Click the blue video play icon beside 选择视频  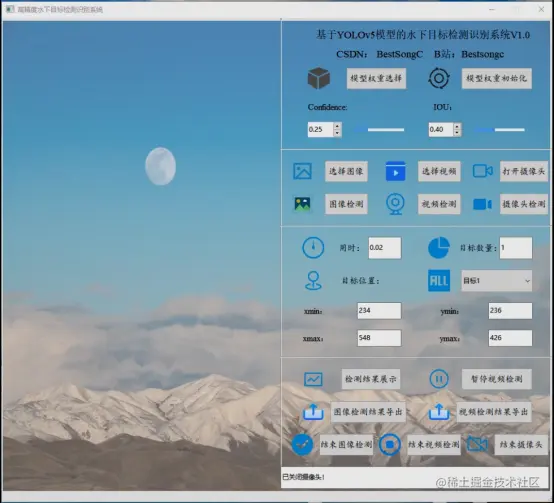tap(395, 171)
